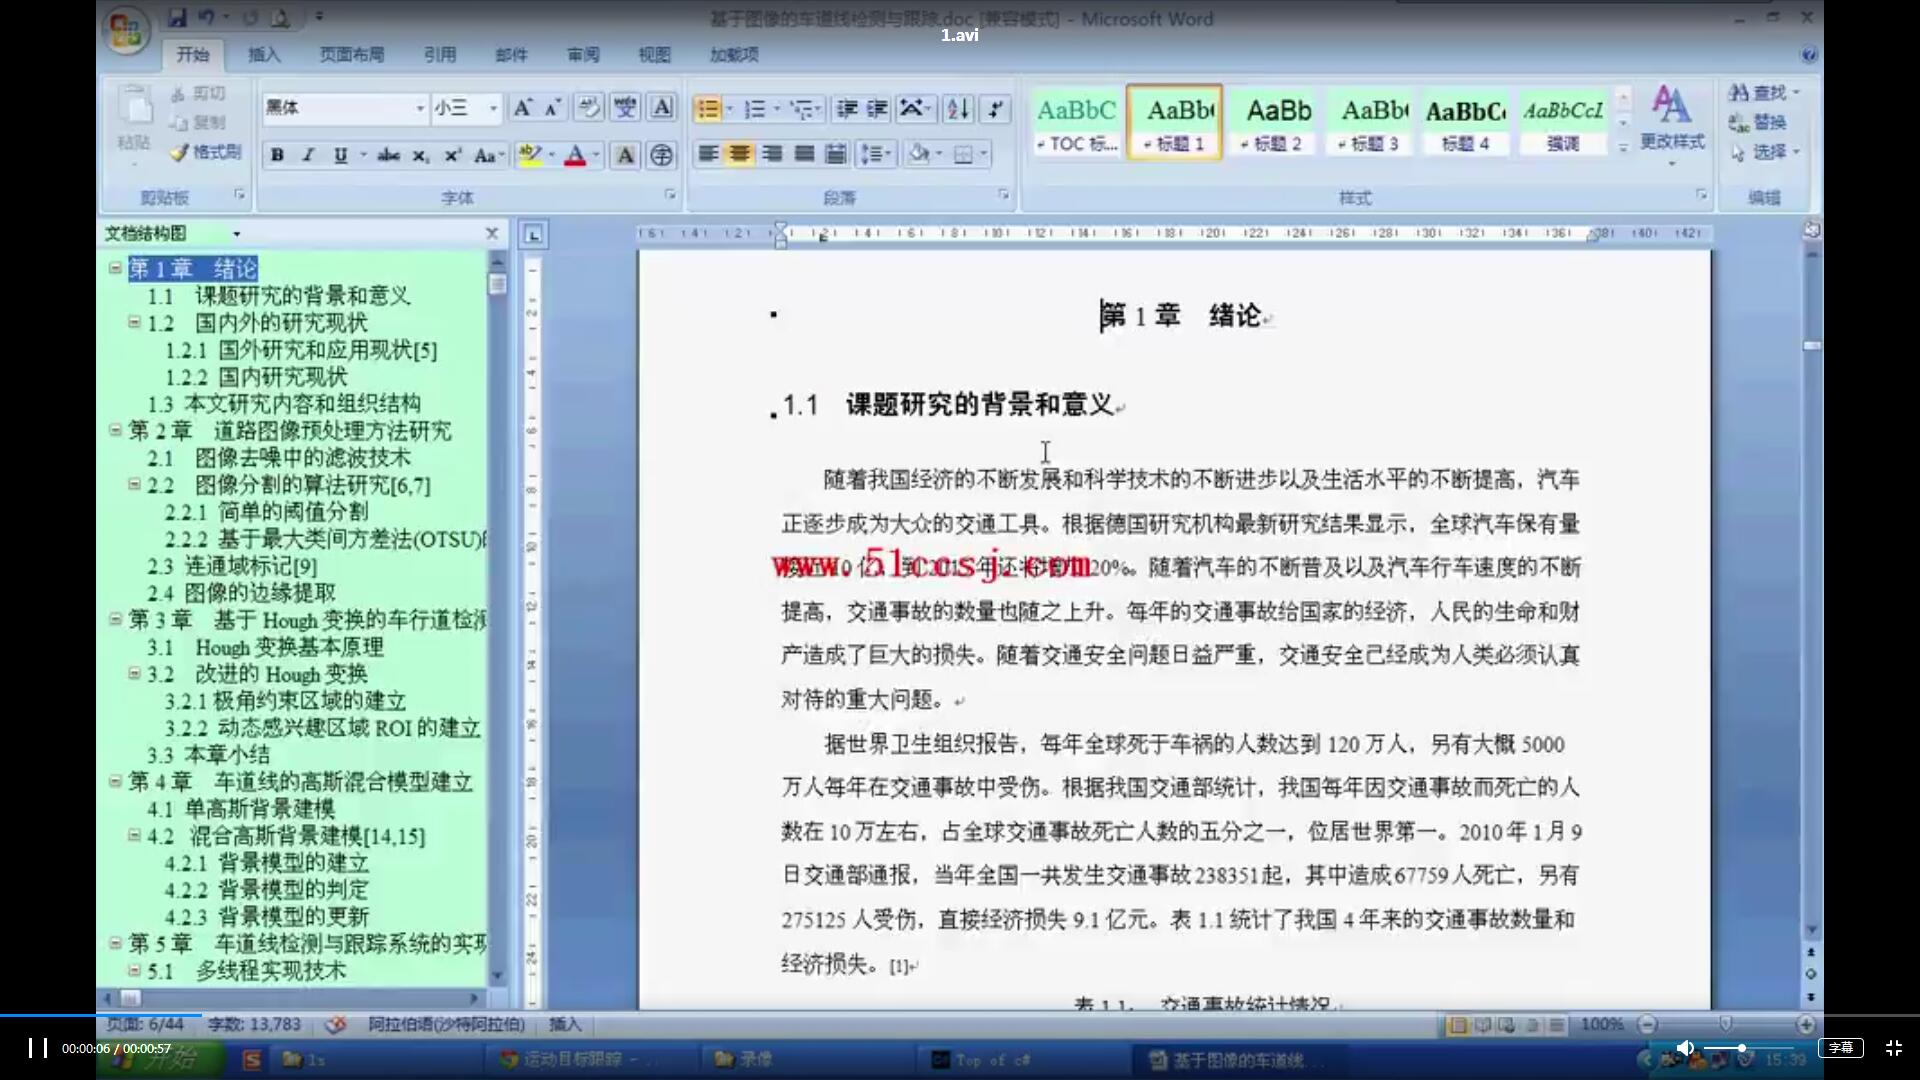
Task: Apply the TOC 标题 style
Action: (1076, 123)
